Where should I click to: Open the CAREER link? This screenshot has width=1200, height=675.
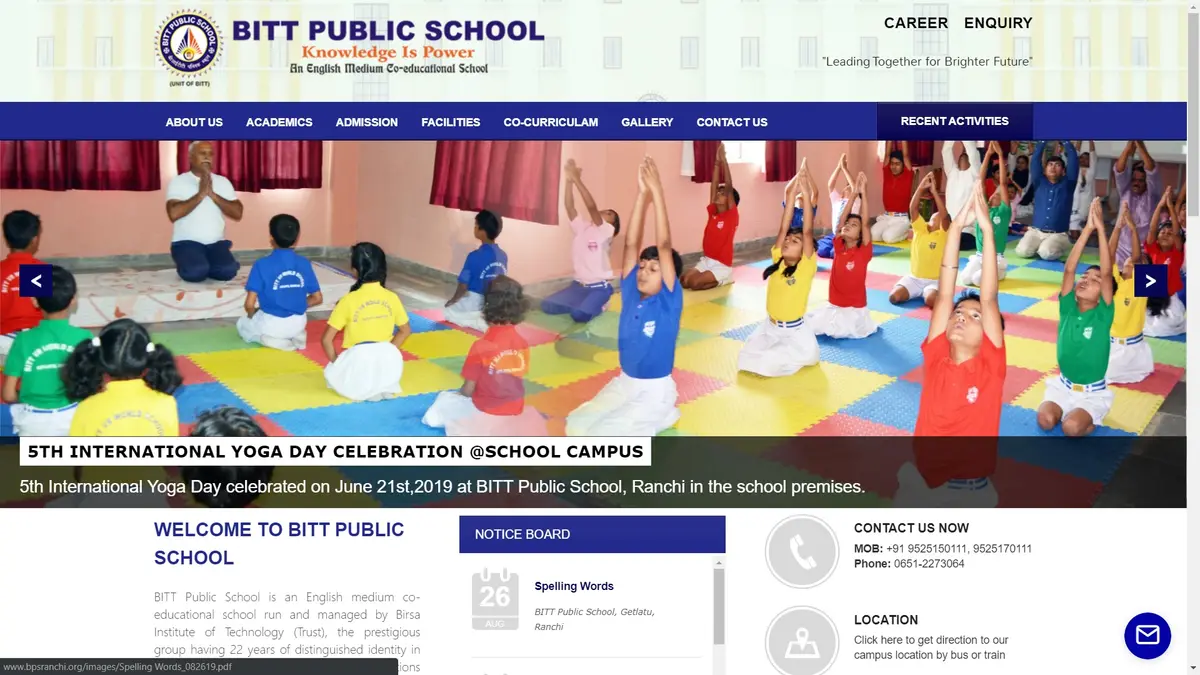[x=916, y=23]
